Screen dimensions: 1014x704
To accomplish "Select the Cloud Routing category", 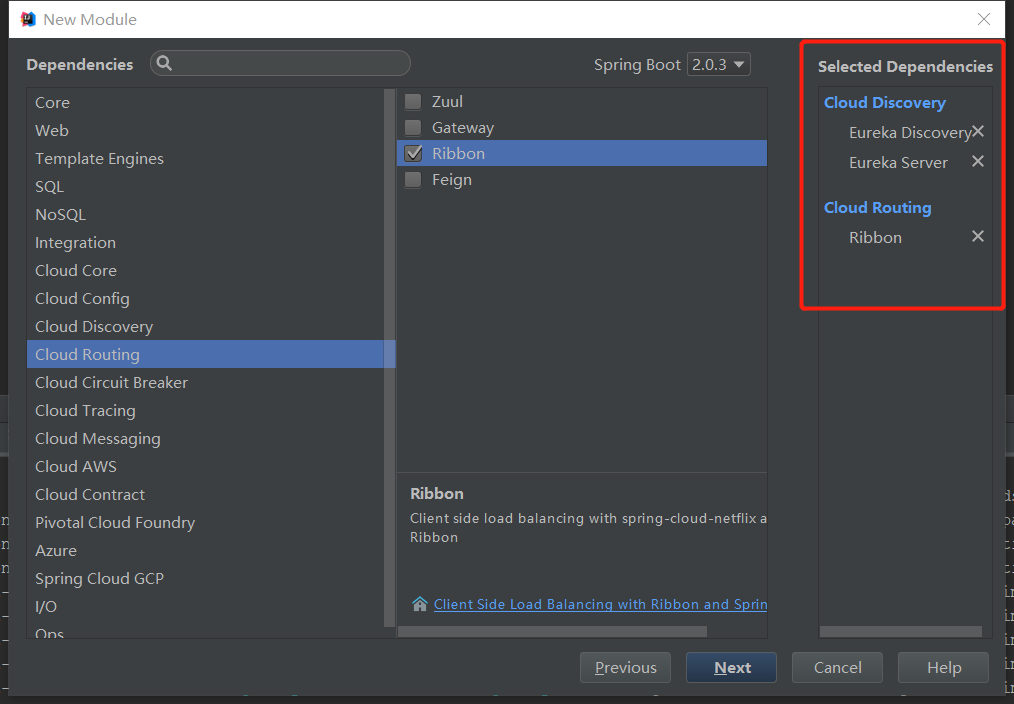I will (206, 354).
